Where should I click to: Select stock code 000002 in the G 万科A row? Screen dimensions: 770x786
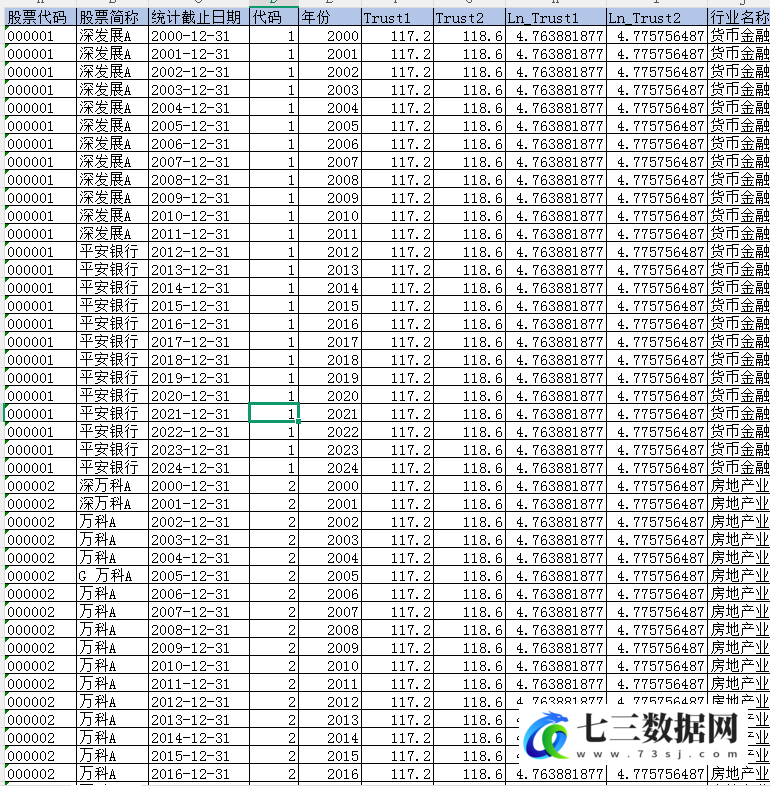(41, 576)
